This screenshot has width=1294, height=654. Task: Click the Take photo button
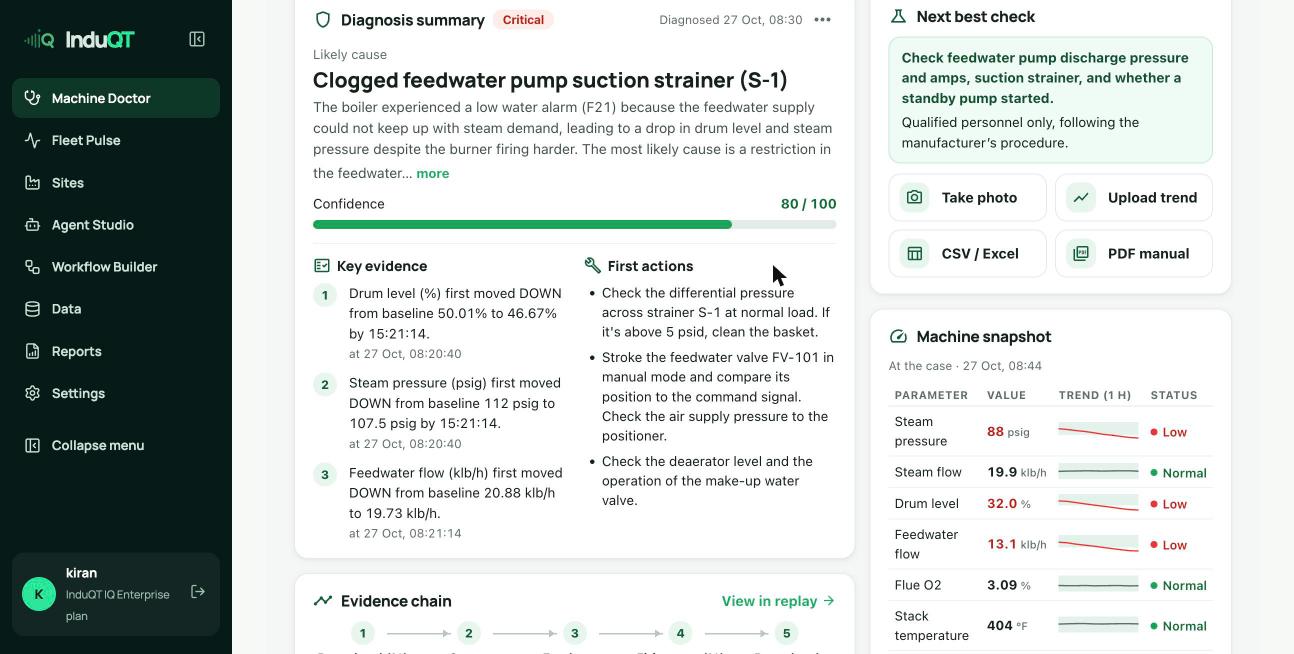(968, 198)
